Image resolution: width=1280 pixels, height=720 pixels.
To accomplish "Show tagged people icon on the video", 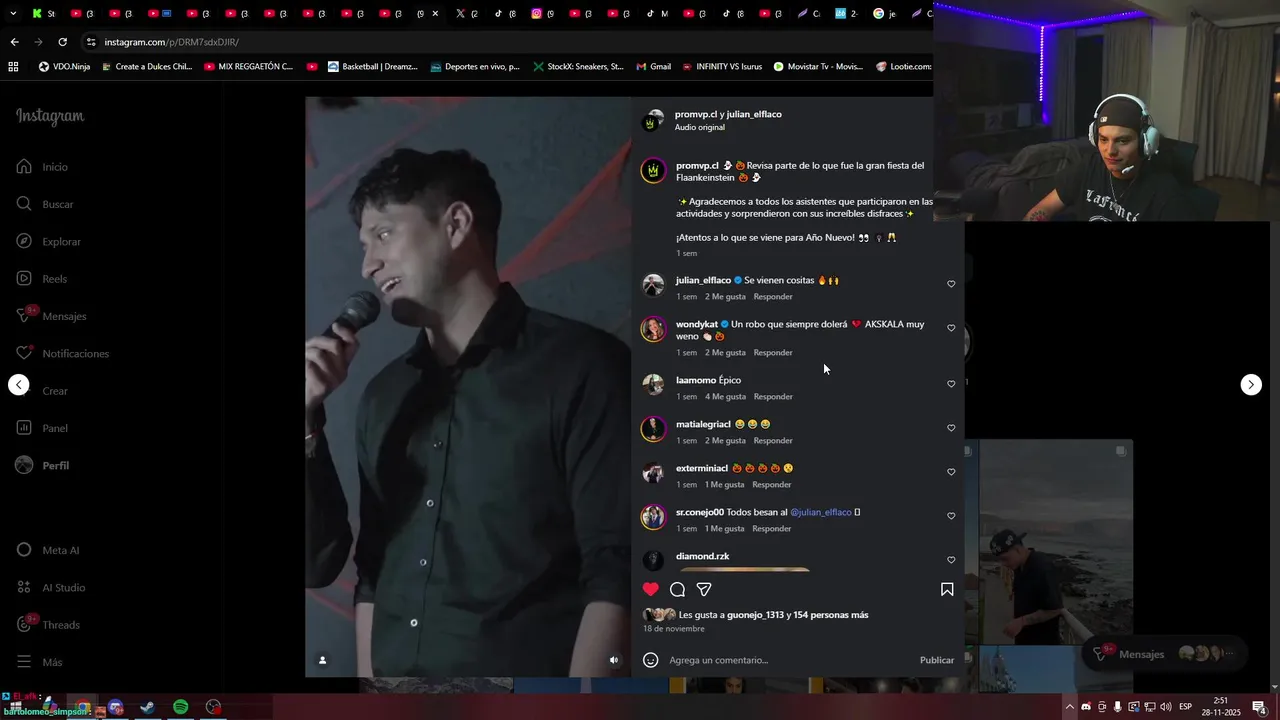I will pos(322,660).
